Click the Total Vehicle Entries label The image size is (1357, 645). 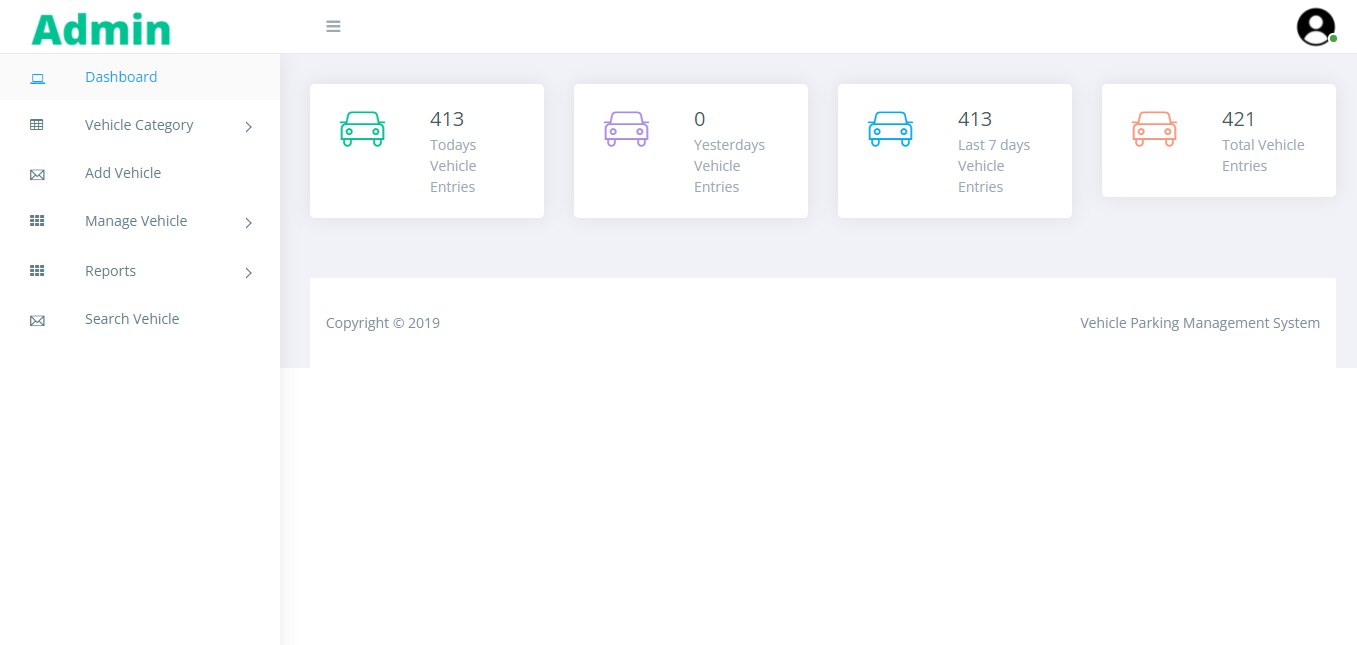pyautogui.click(x=1263, y=155)
